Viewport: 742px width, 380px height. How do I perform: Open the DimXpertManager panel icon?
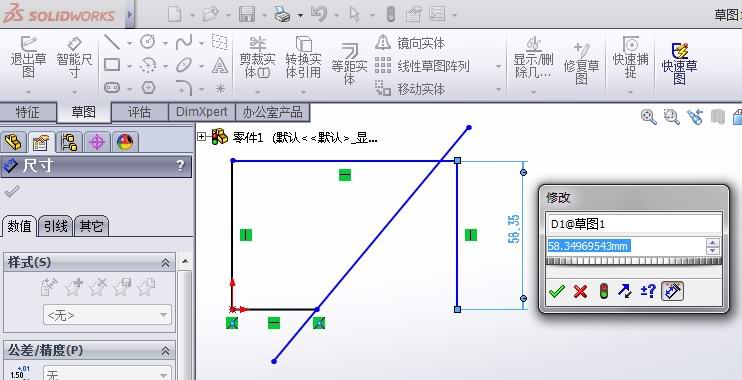click(x=97, y=142)
